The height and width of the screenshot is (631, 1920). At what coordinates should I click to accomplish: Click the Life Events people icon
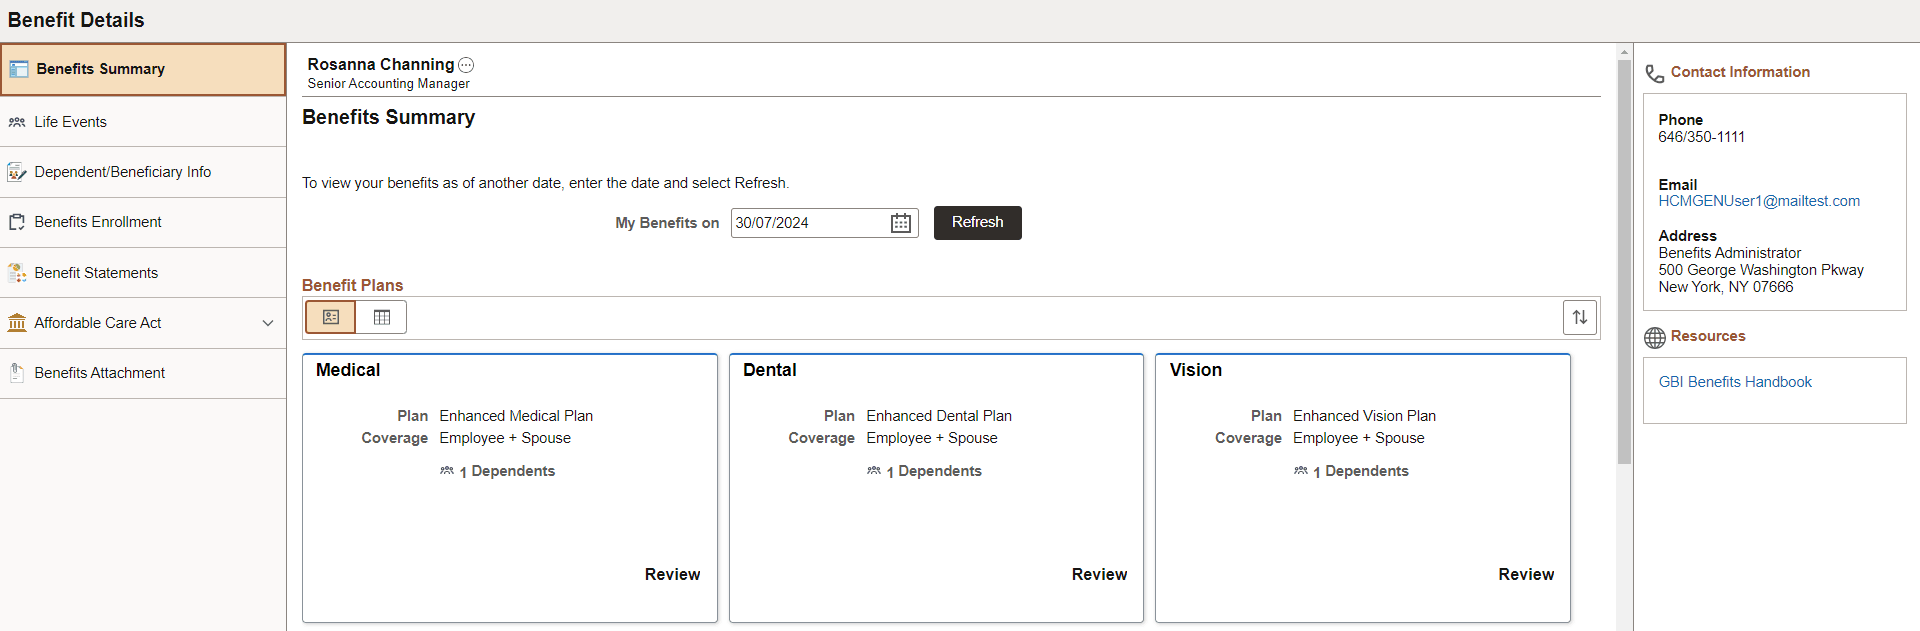tap(17, 122)
